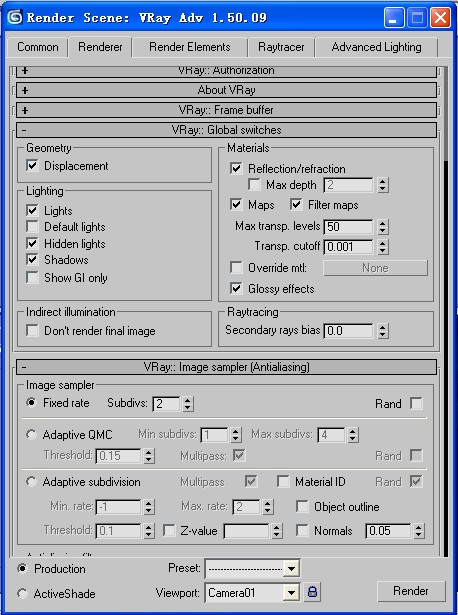This screenshot has width=458, height=615.
Task: Disable the Shadows checkbox
Action: click(32, 259)
